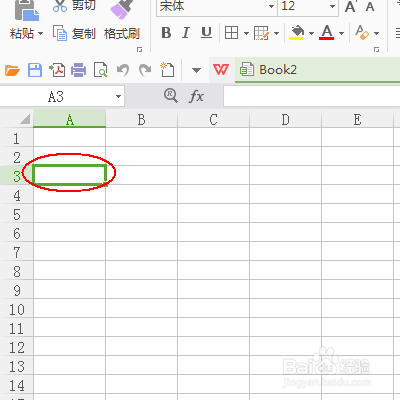Click the WPS red W home icon
This screenshot has width=400, height=400.
[221, 70]
